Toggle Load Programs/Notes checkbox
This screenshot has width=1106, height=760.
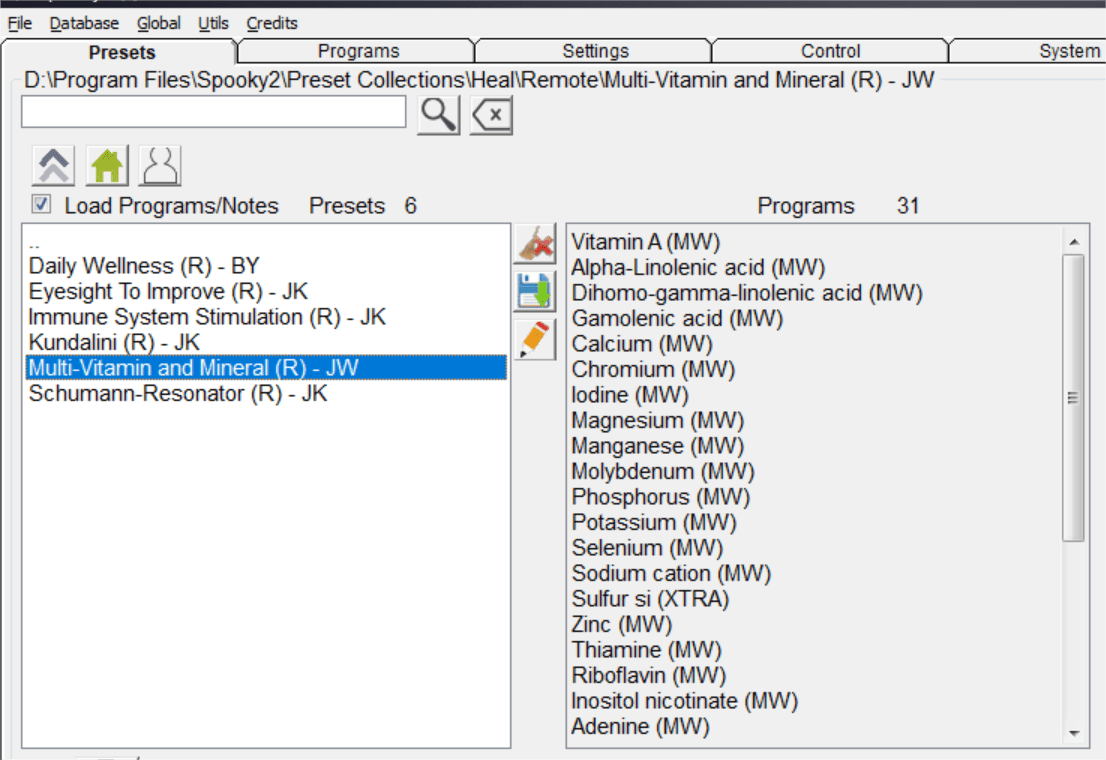click(41, 205)
